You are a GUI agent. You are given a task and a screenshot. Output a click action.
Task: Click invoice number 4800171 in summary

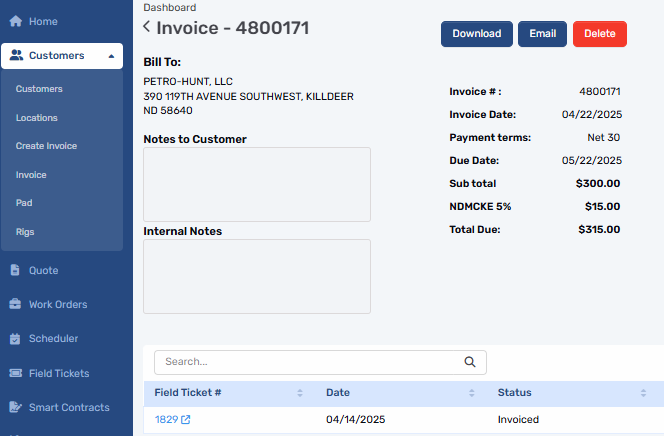click(600, 91)
